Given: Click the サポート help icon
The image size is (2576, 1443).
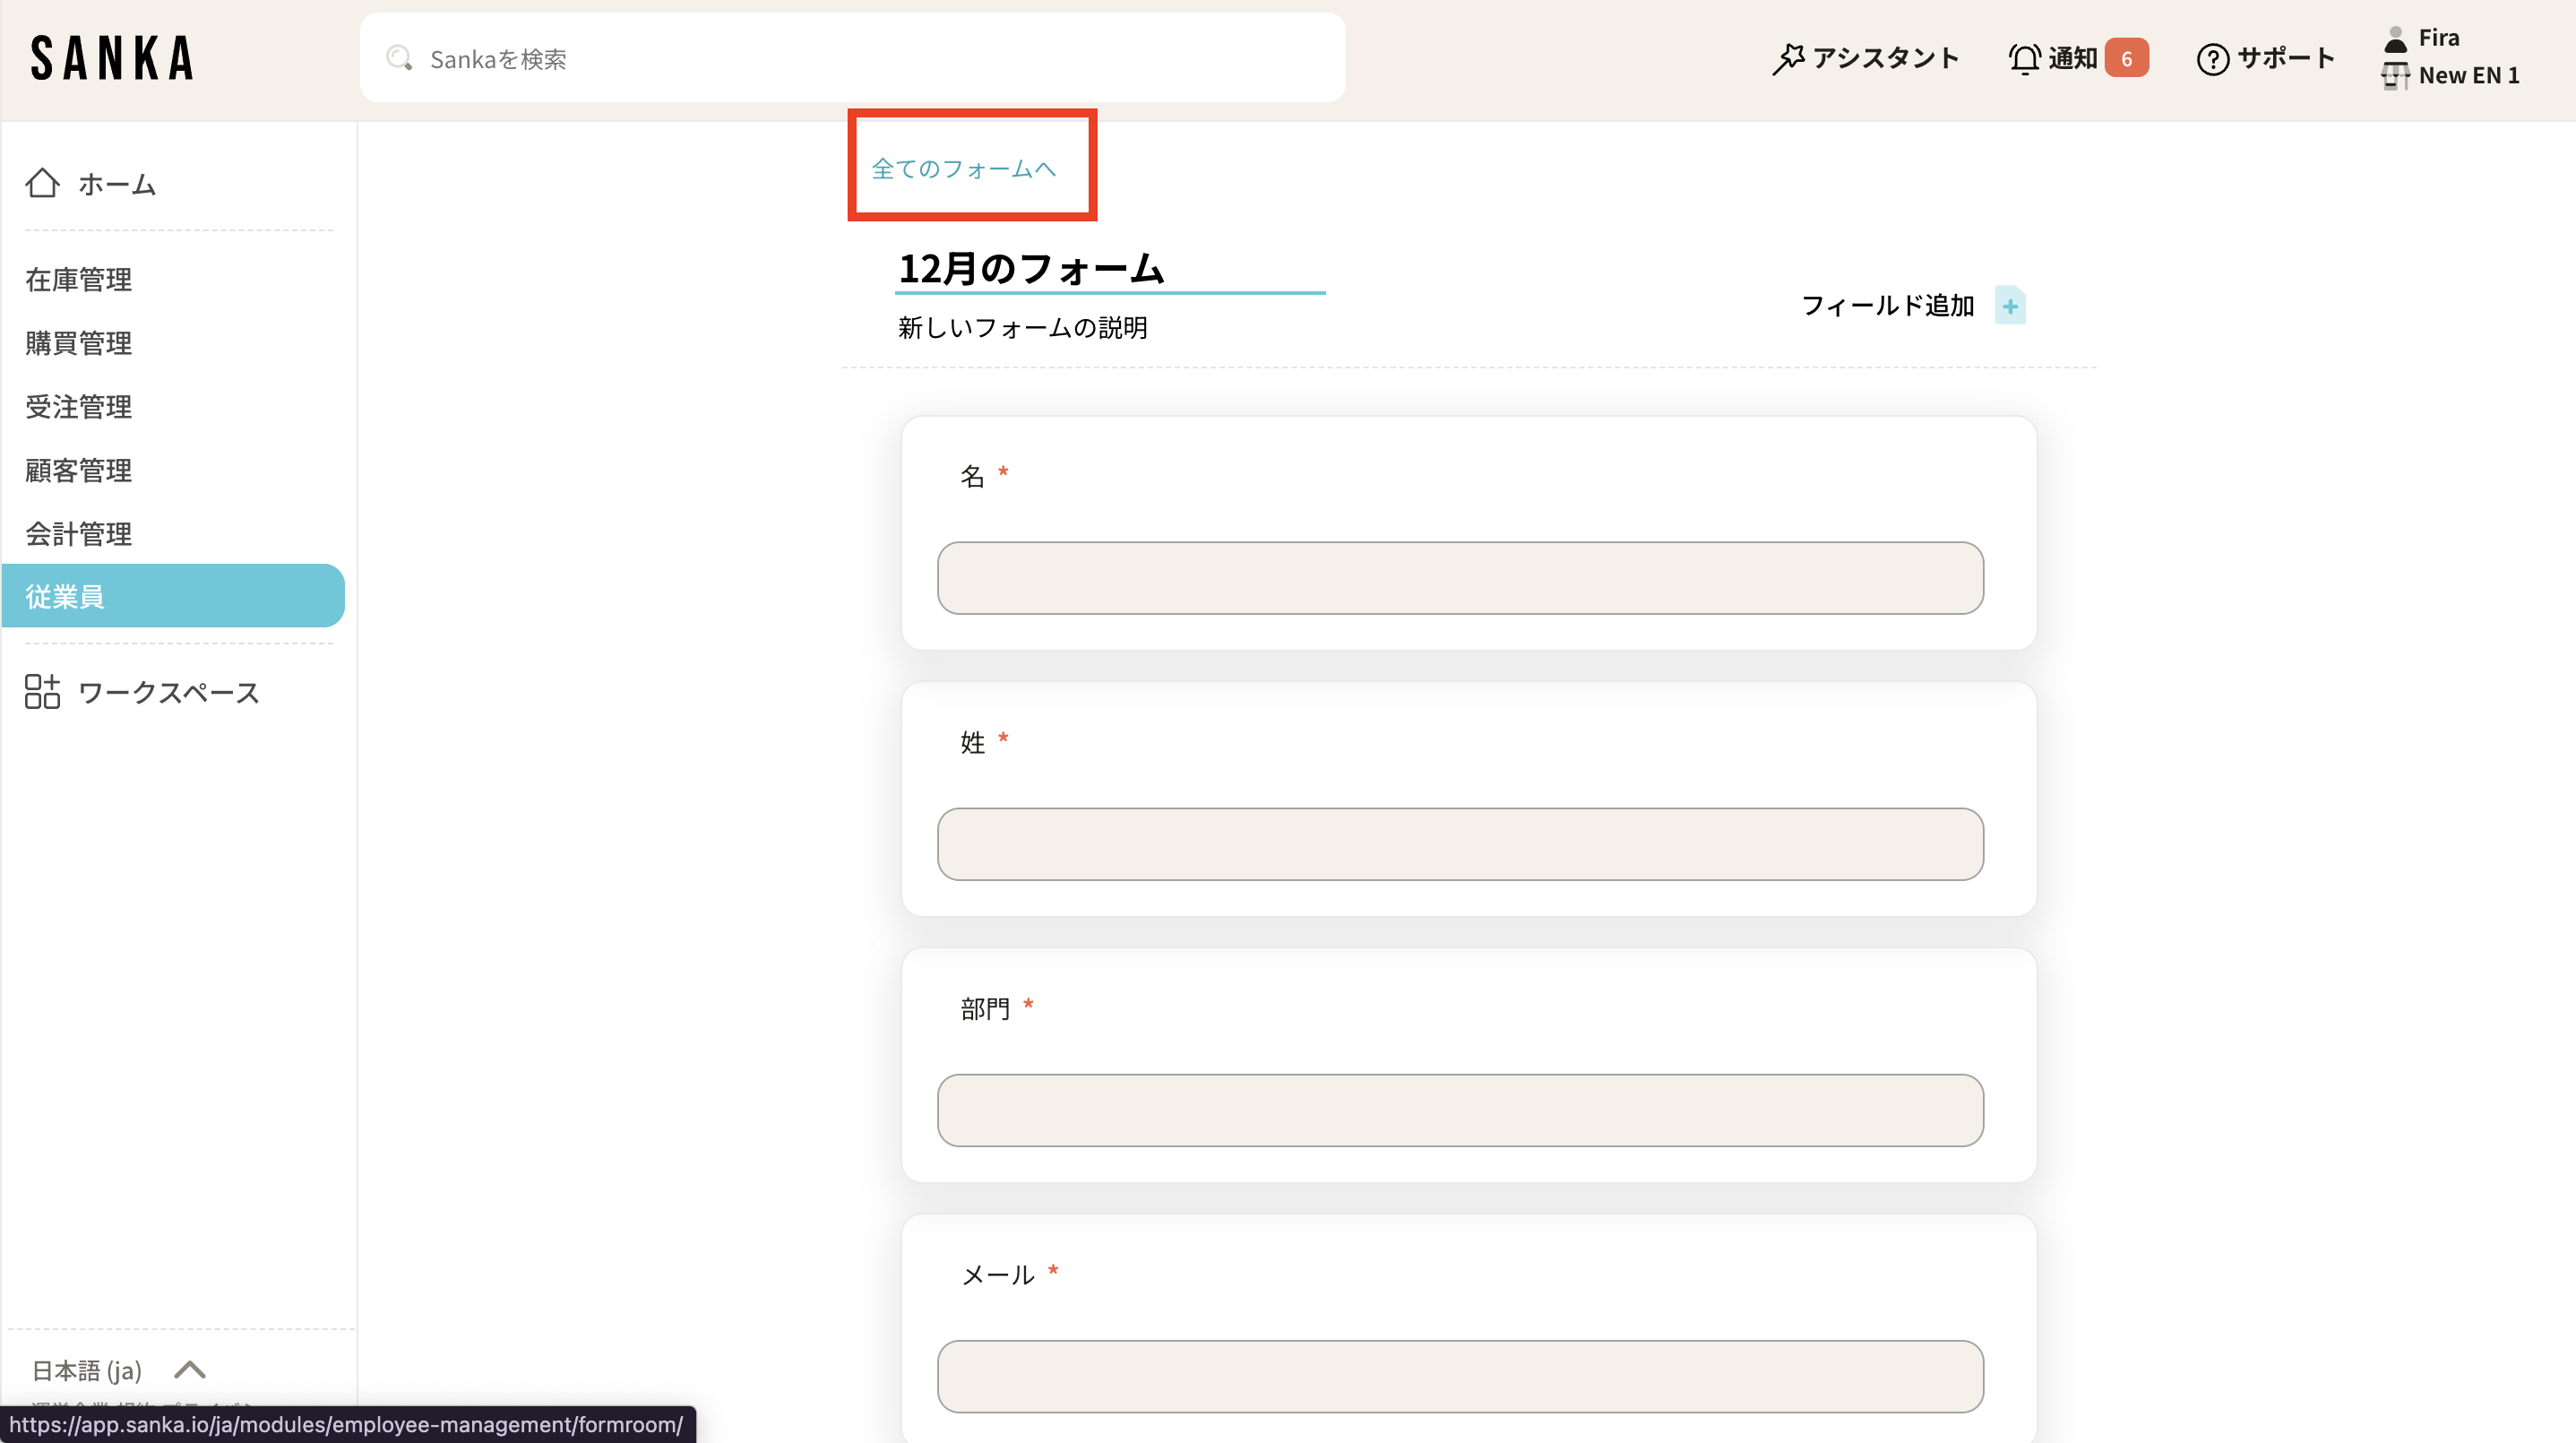Looking at the screenshot, I should (x=2212, y=59).
